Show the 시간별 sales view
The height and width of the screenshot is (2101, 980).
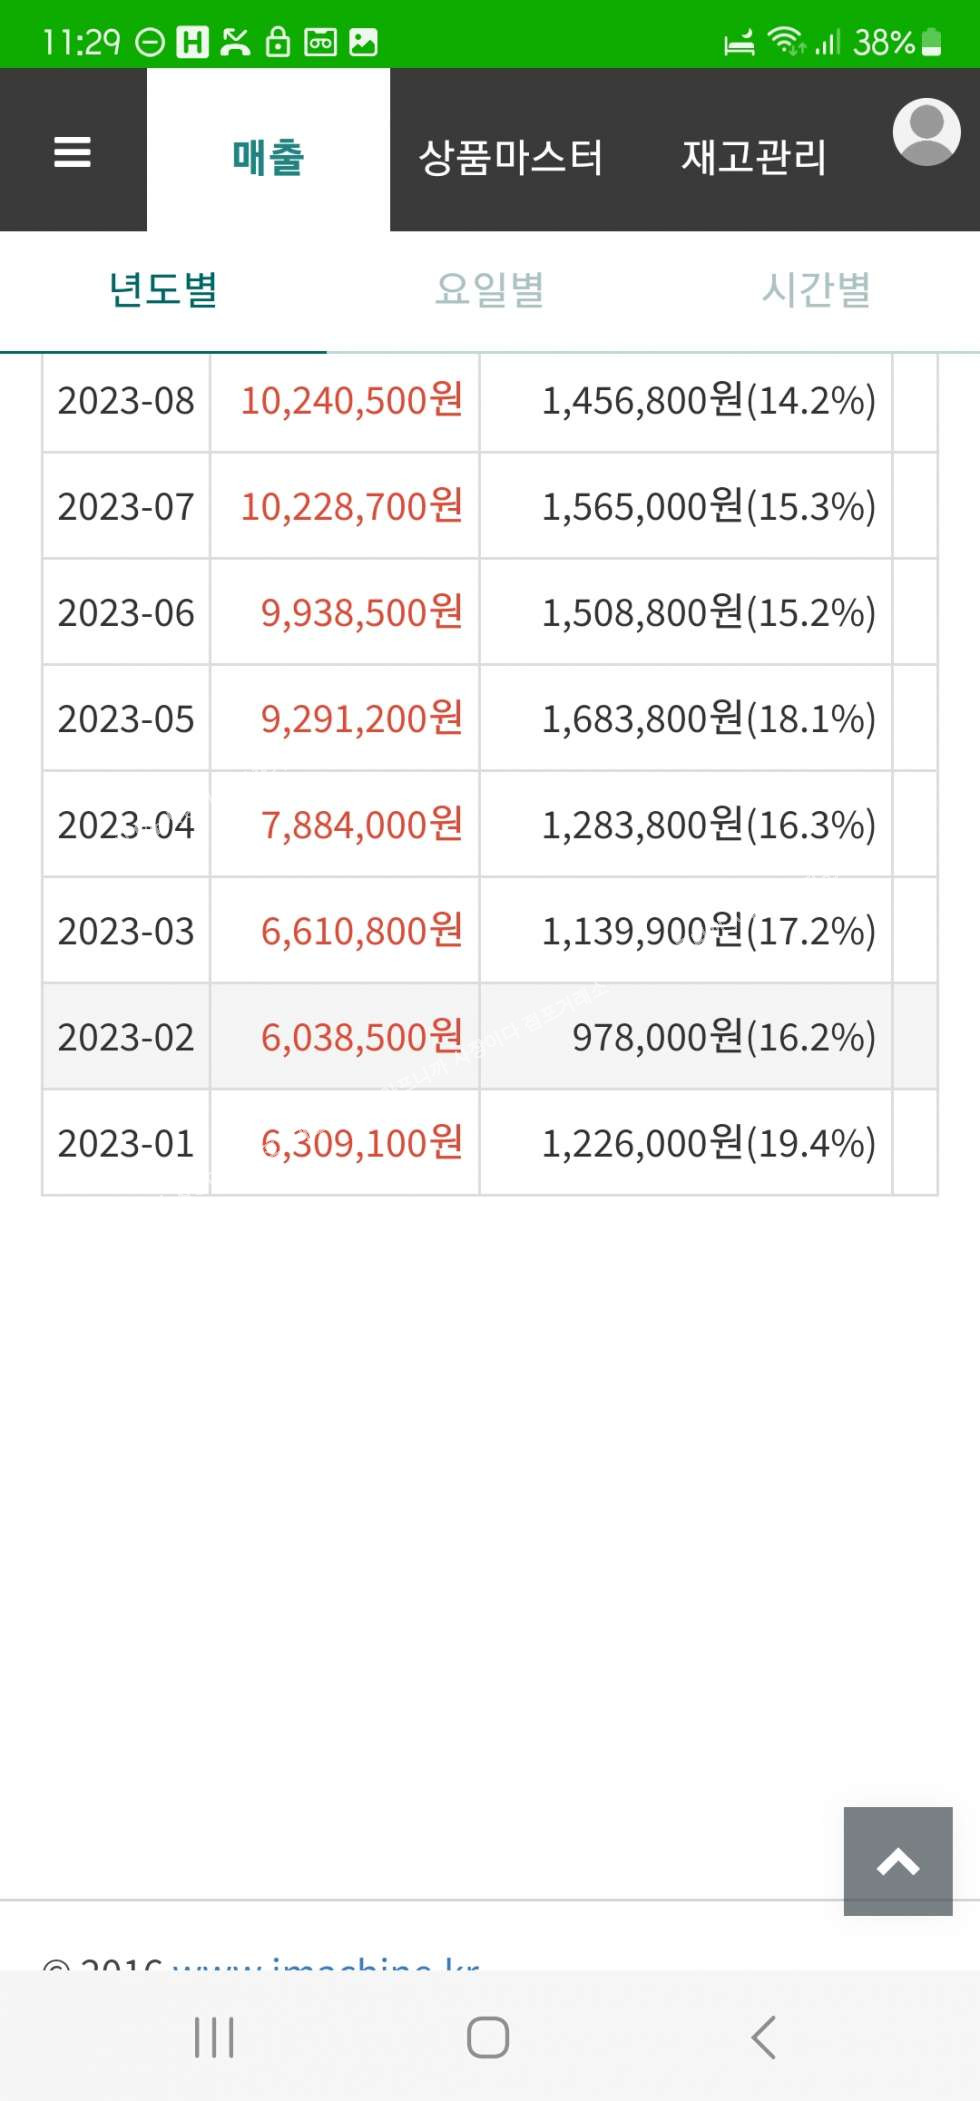point(816,290)
